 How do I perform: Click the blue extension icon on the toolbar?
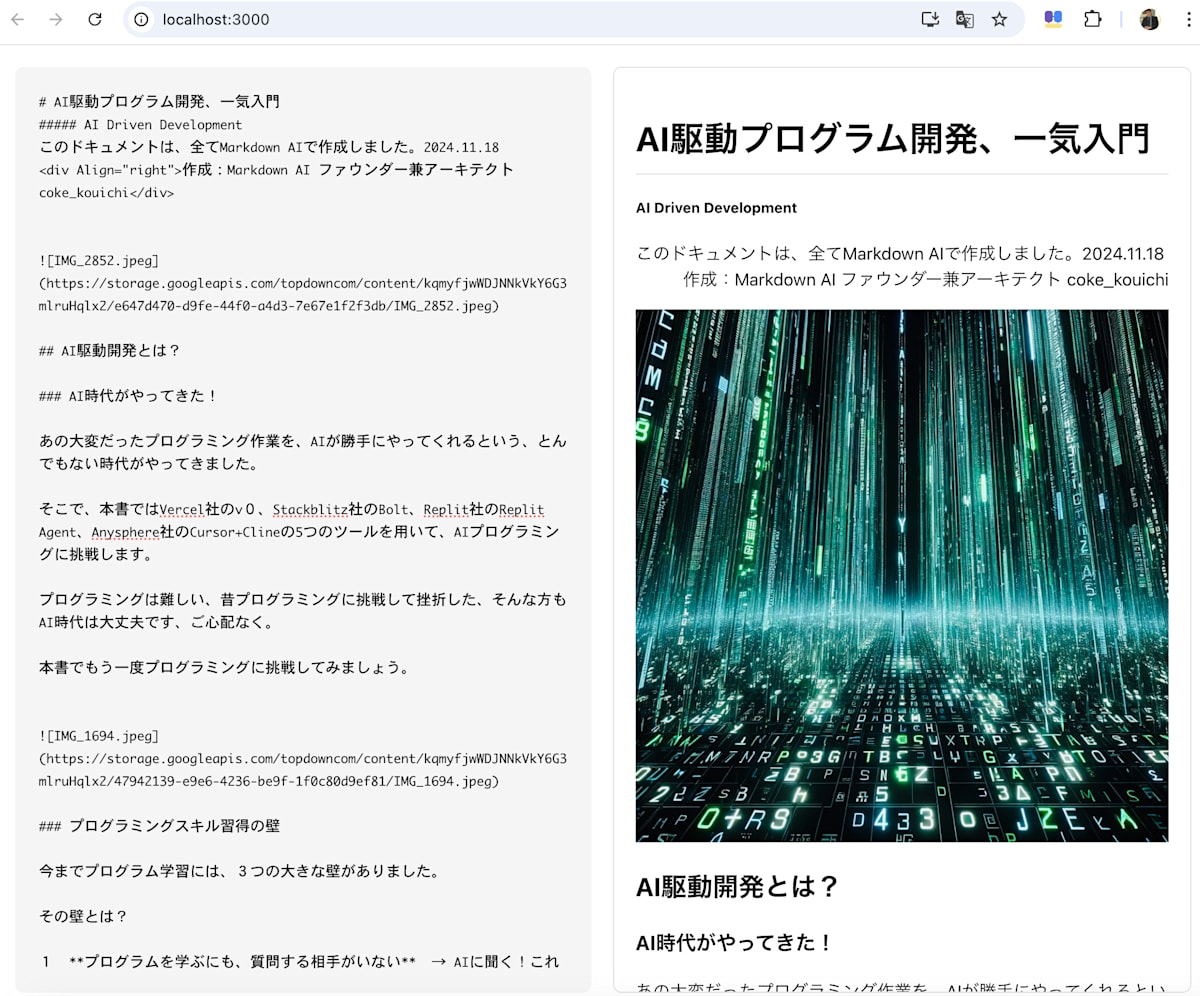click(x=1052, y=19)
